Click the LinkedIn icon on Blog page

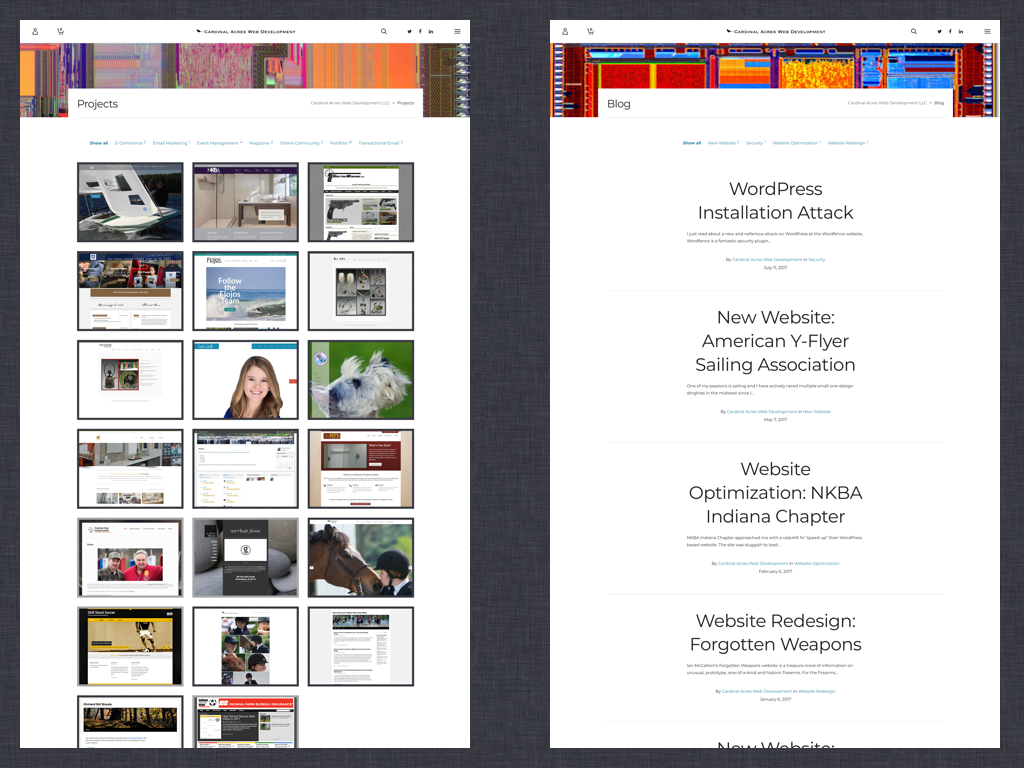tap(961, 31)
